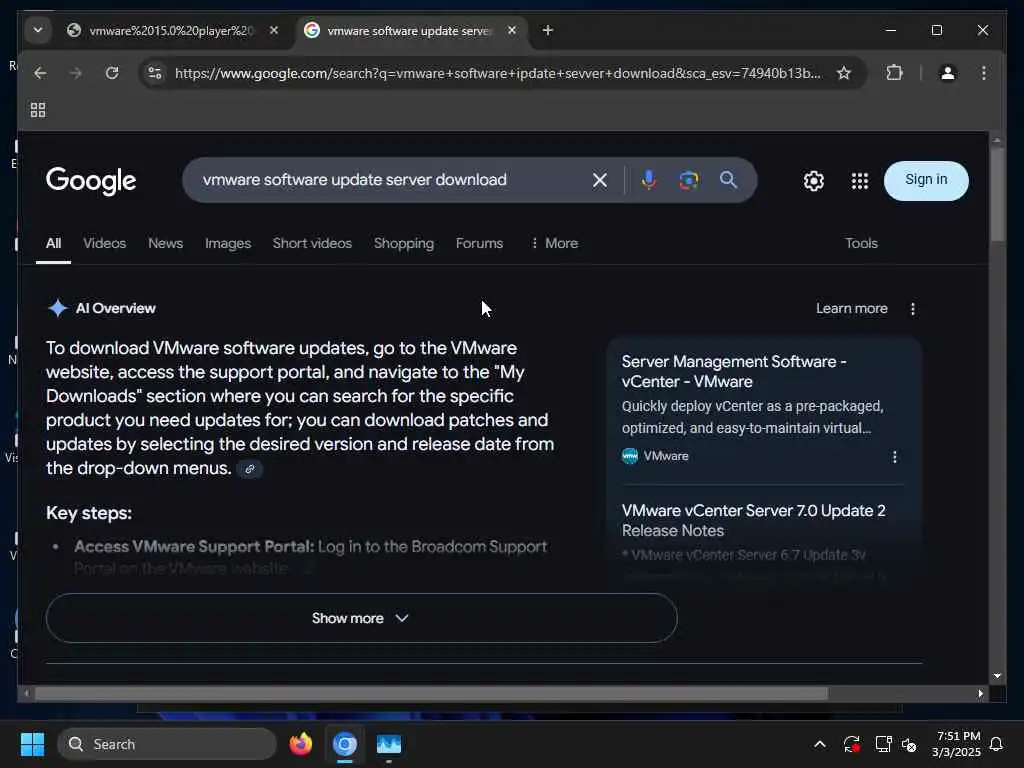Click the horizontal scroll right arrow
Screen dimensions: 1024x768
pyautogui.click(x=980, y=694)
